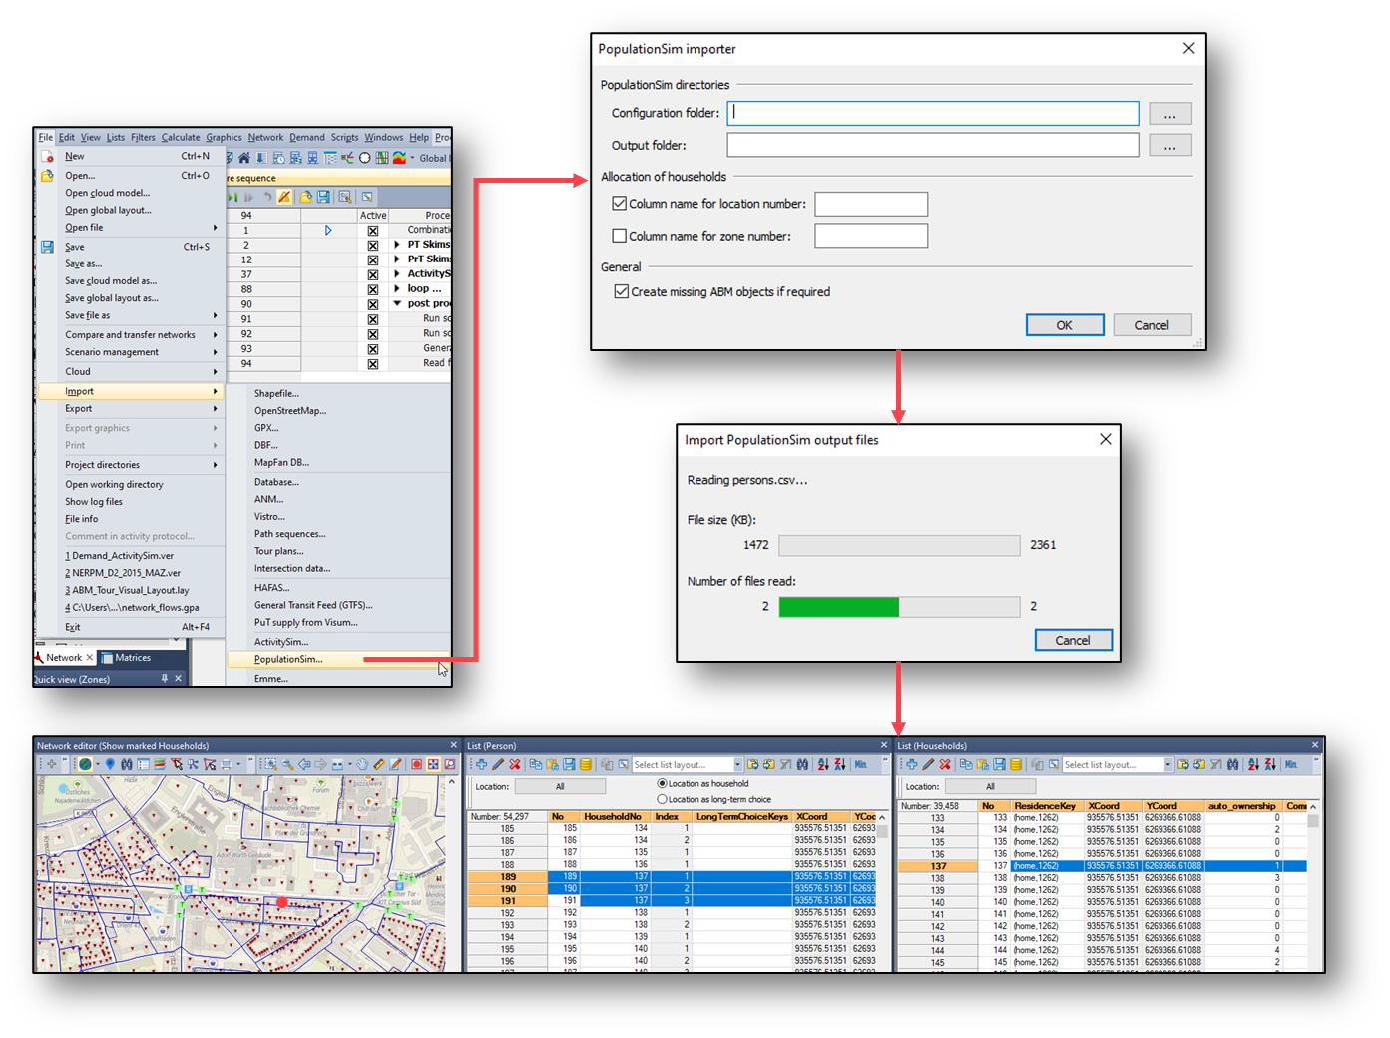Click OK in PopulationSim importer dialog

(x=1065, y=325)
